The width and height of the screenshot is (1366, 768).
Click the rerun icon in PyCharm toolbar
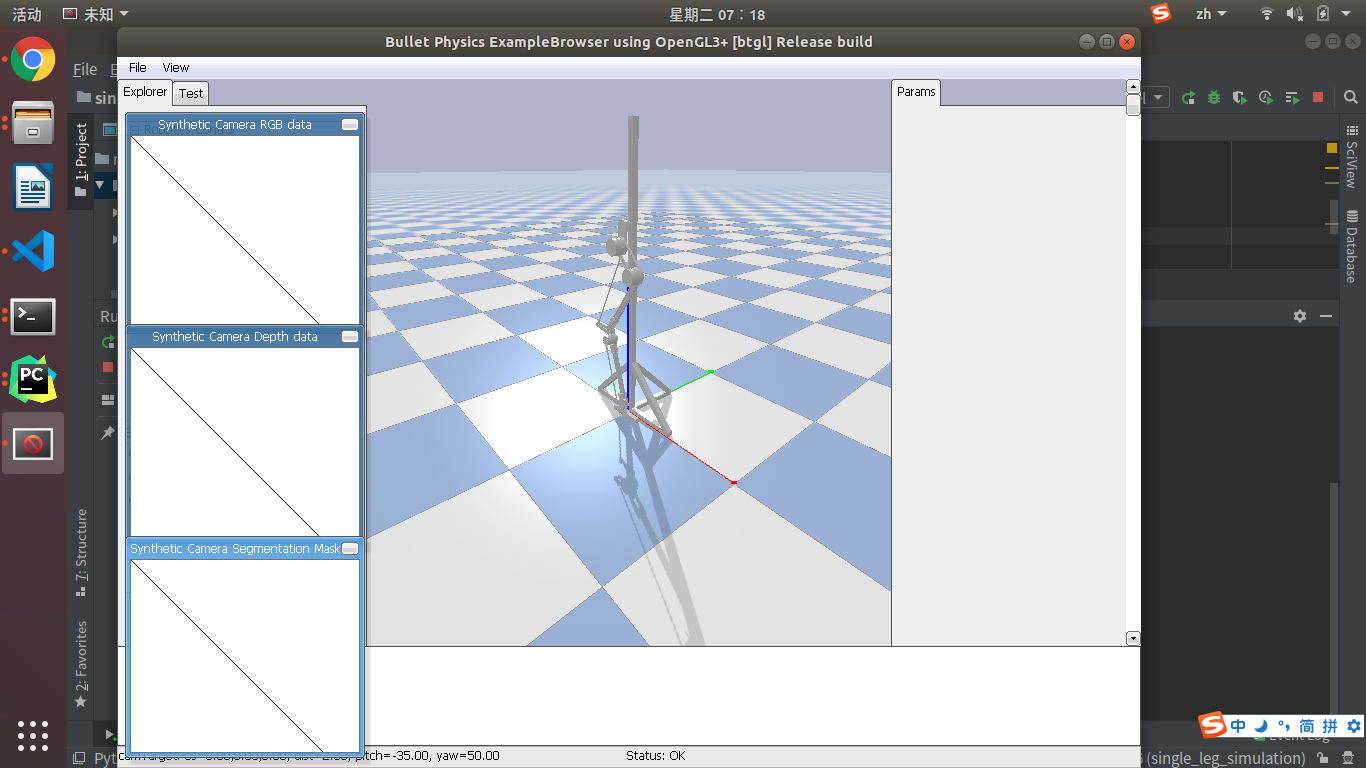(1188, 98)
